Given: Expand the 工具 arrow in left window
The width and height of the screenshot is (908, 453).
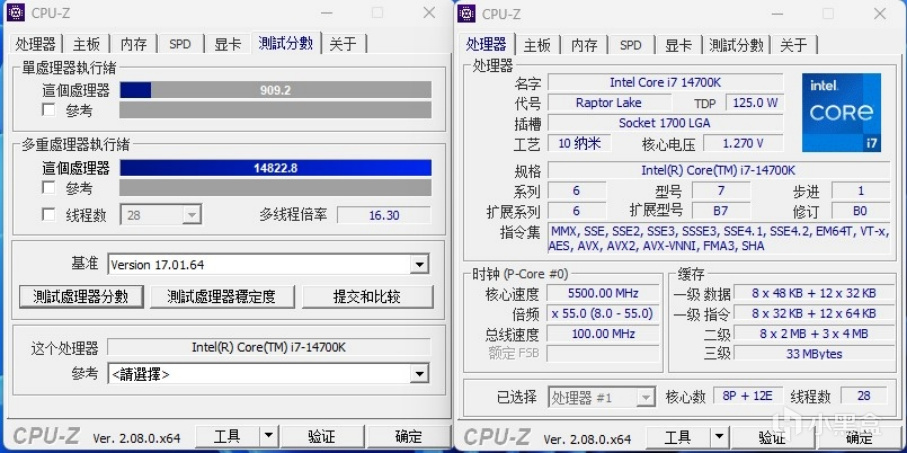Looking at the screenshot, I should 268,436.
